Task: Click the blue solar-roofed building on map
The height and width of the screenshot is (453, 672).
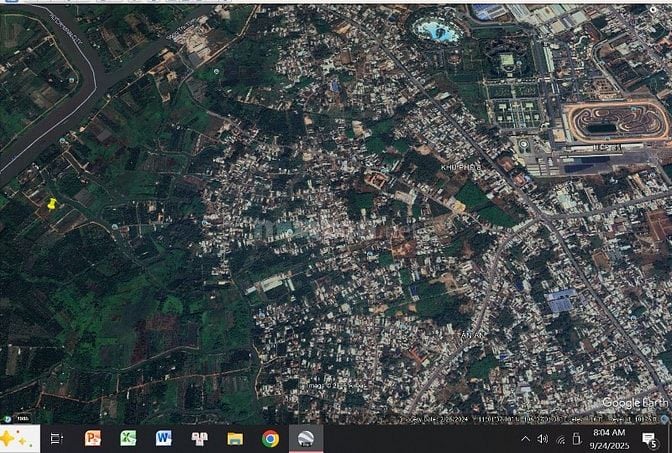Action: point(559,300)
